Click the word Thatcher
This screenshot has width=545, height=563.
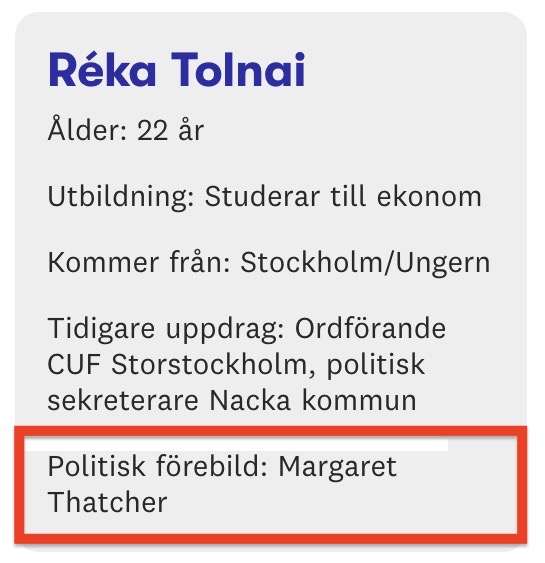click(107, 502)
